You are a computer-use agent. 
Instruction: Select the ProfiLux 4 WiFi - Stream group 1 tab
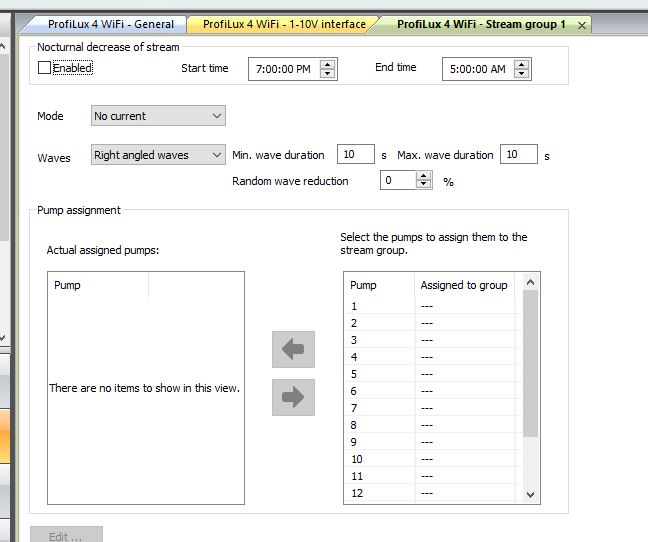pos(481,24)
